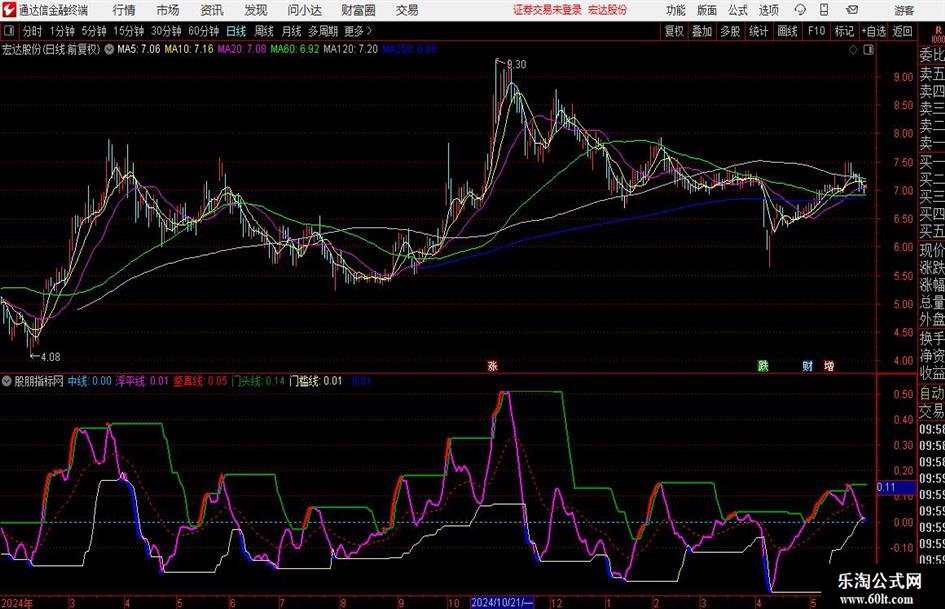Open the 版面 menu
Image resolution: width=945 pixels, height=609 pixels.
pos(707,10)
